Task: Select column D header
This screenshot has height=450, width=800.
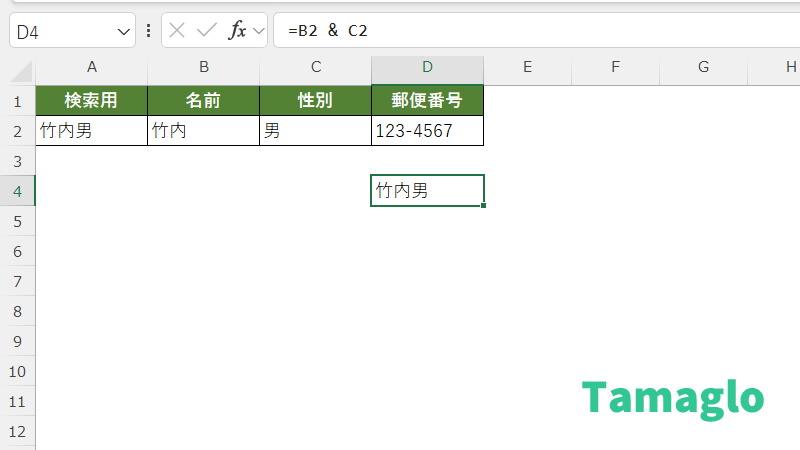Action: coord(427,67)
